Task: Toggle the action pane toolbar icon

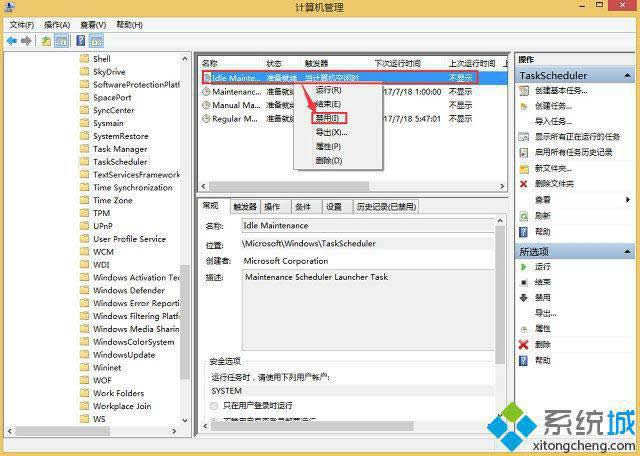Action: (97, 41)
